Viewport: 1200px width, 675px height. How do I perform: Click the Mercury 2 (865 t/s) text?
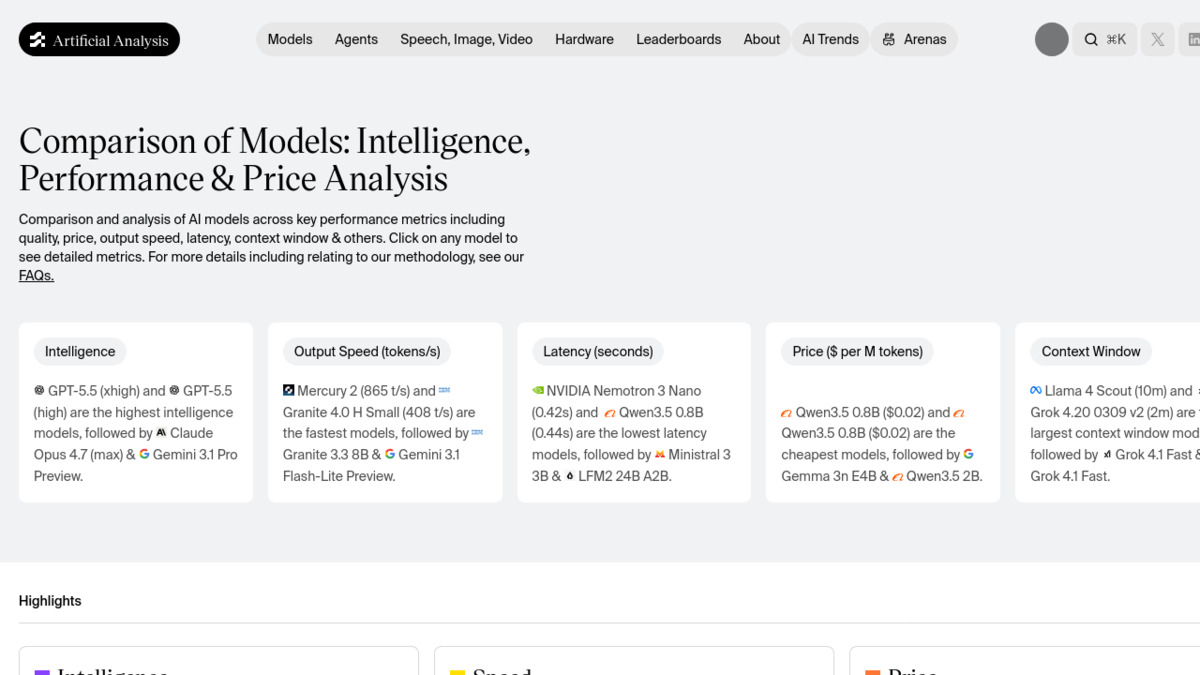353,391
